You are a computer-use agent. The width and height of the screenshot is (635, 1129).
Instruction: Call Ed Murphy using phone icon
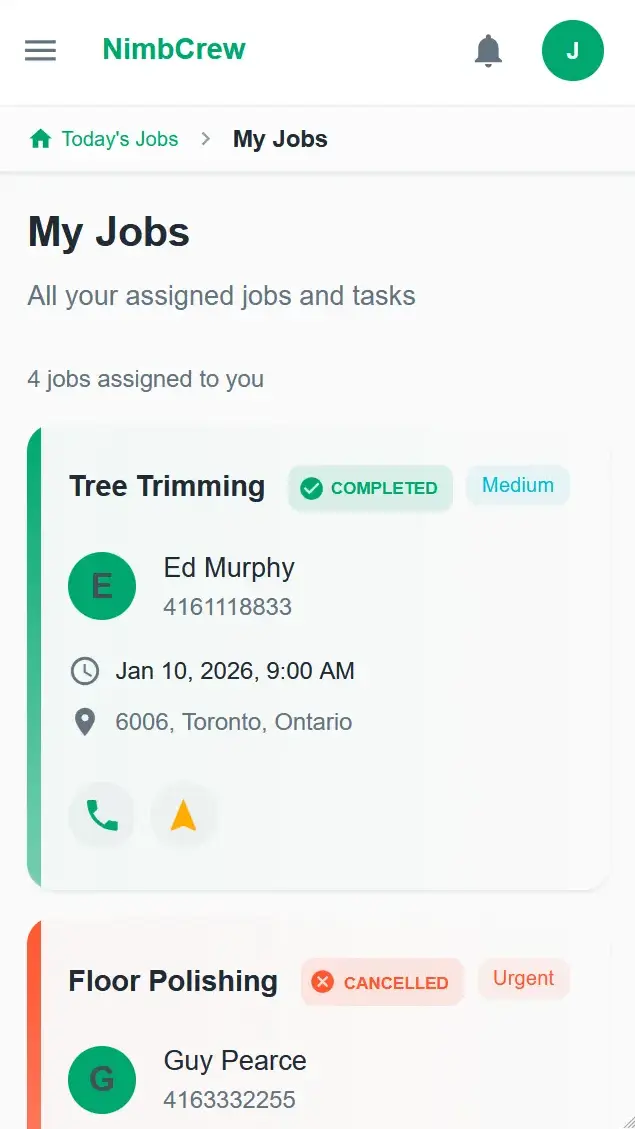(102, 816)
